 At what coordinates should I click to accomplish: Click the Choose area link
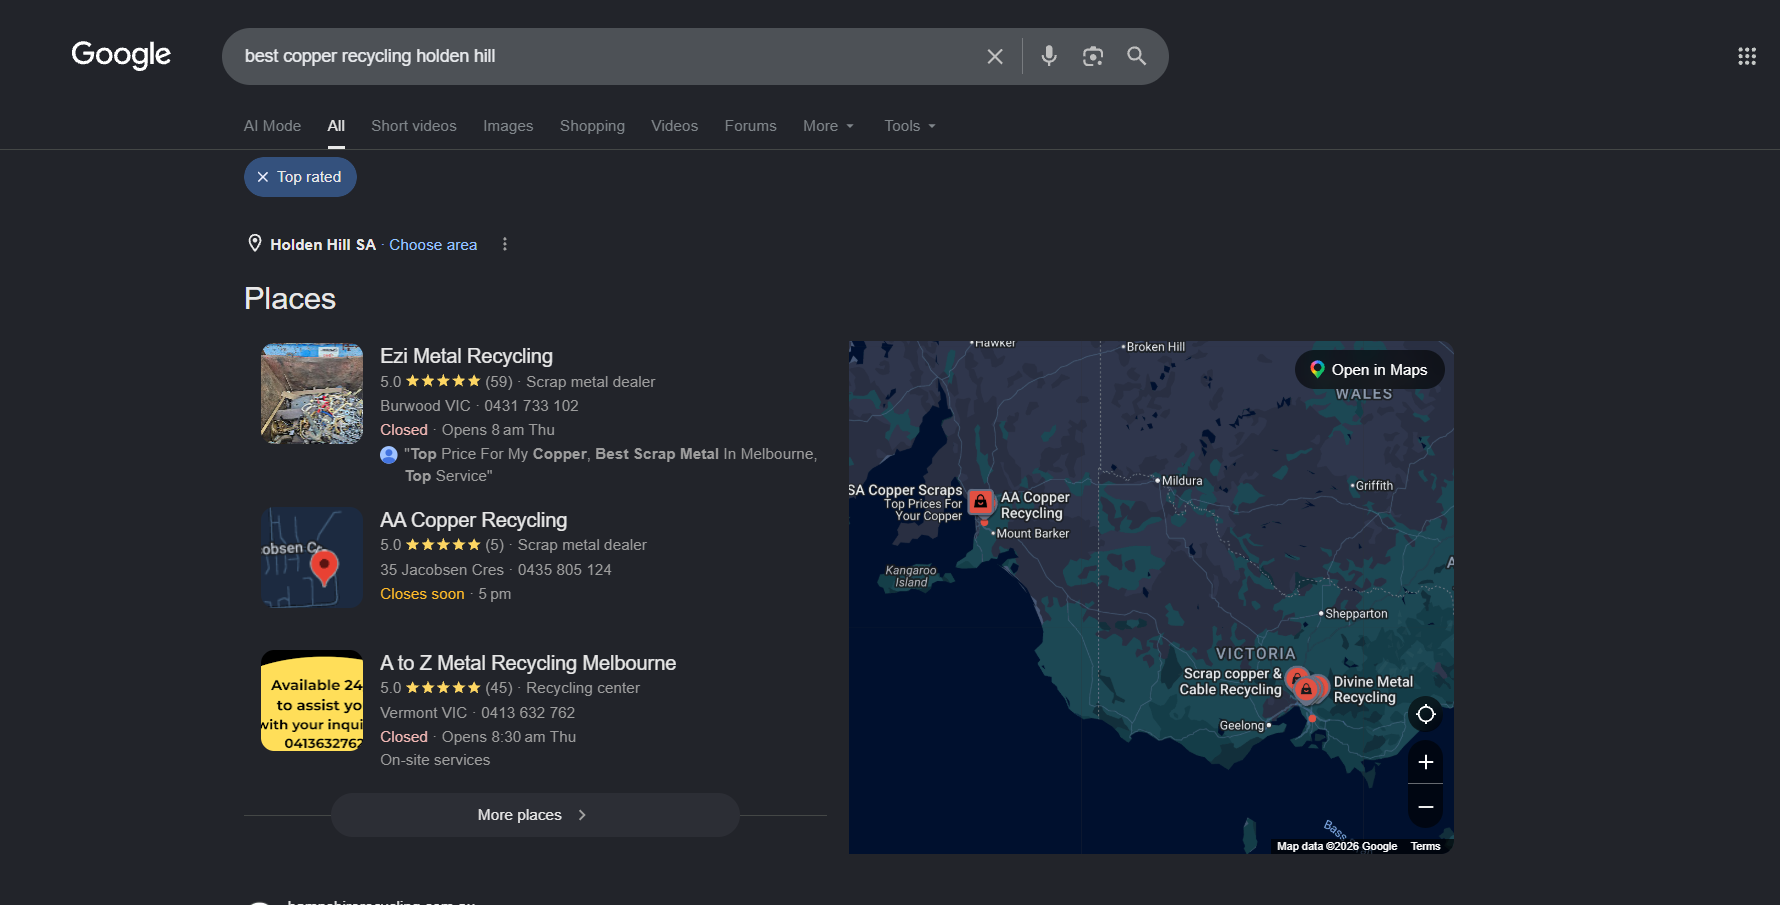tap(433, 245)
